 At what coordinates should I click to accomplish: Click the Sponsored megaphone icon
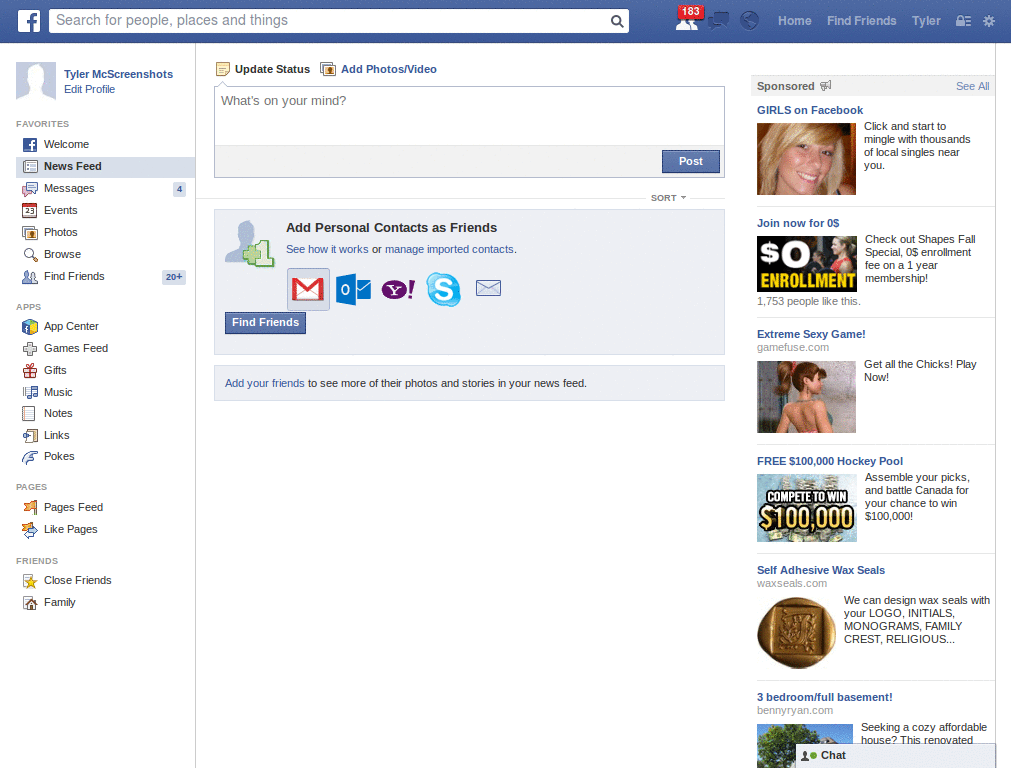click(x=825, y=86)
